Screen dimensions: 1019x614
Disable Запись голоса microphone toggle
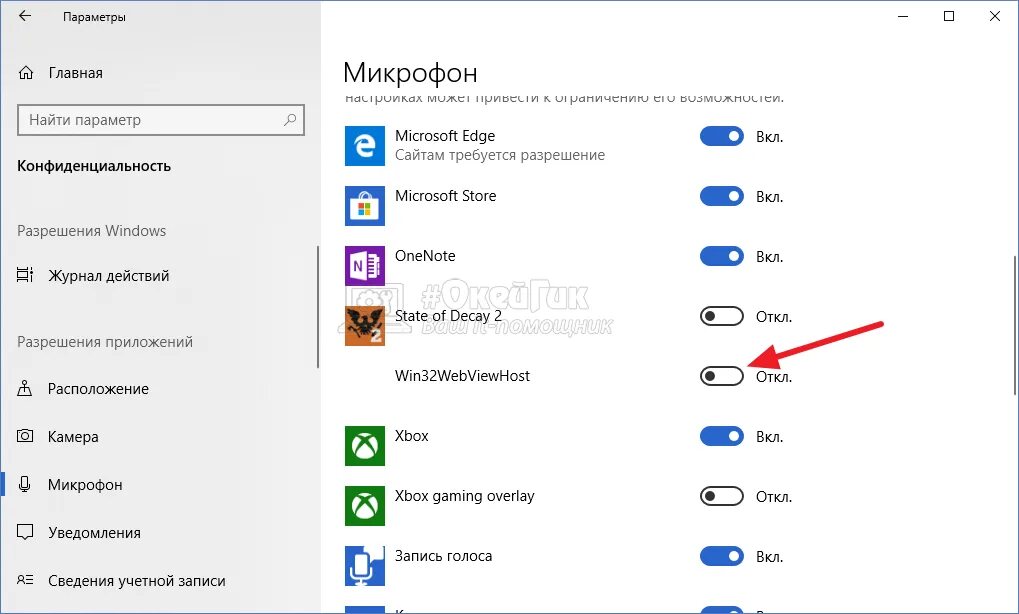tap(721, 556)
